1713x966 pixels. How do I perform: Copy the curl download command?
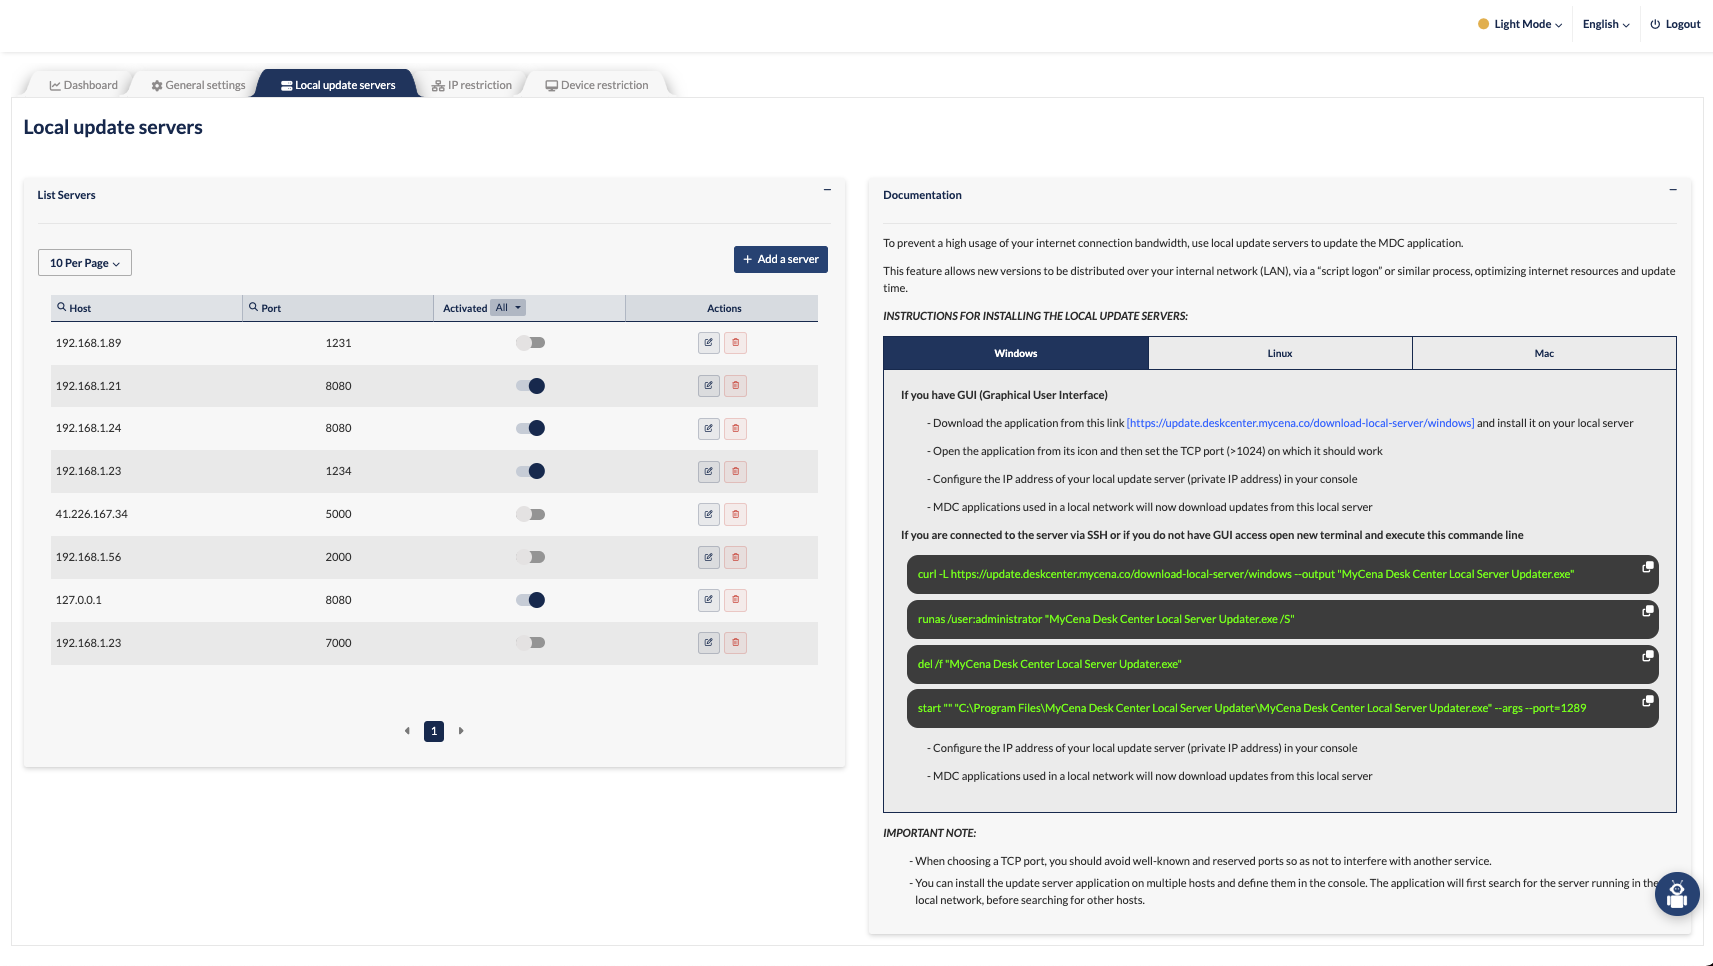(1647, 567)
